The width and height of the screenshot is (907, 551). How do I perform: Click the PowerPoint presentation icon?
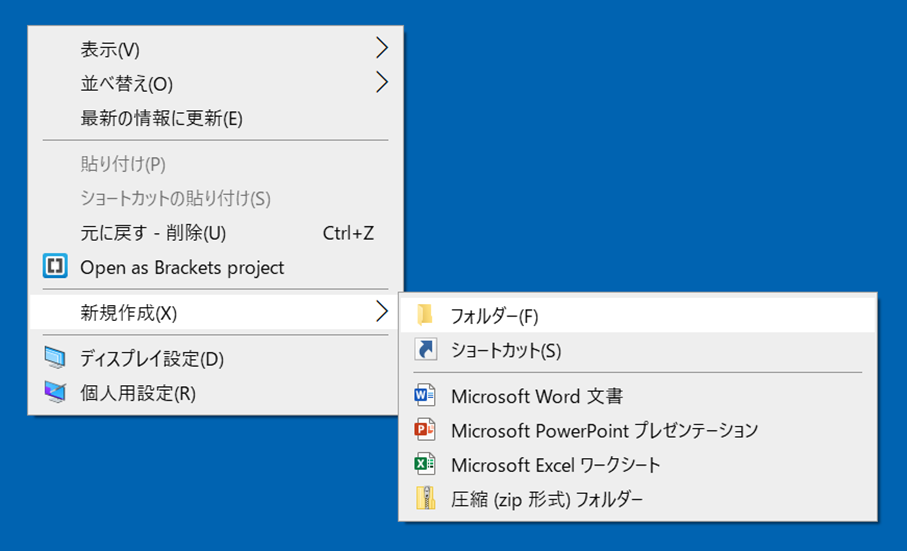(x=425, y=430)
